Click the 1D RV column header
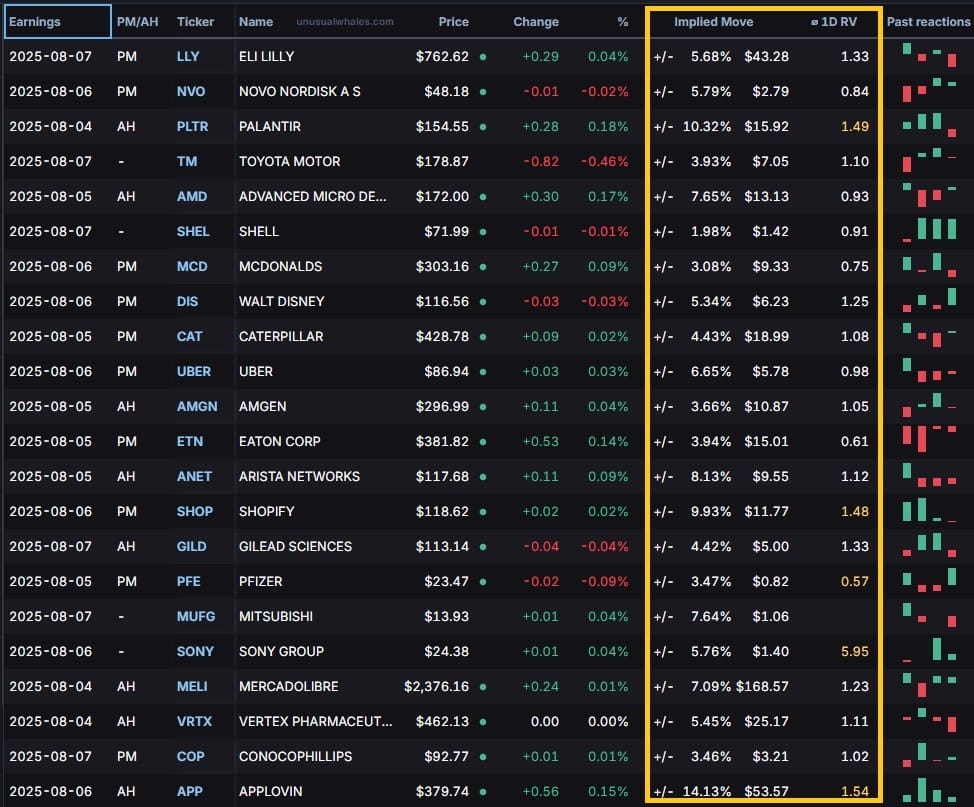This screenshot has width=974, height=807. (x=834, y=22)
